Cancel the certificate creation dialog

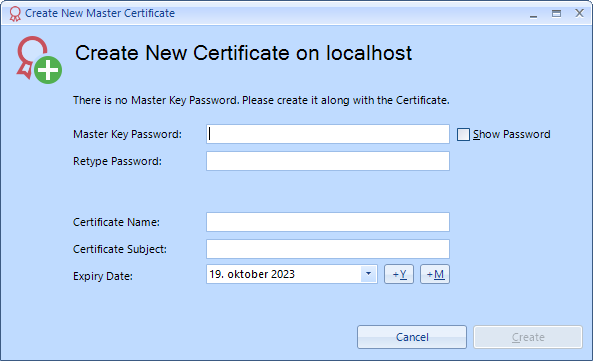click(x=412, y=337)
